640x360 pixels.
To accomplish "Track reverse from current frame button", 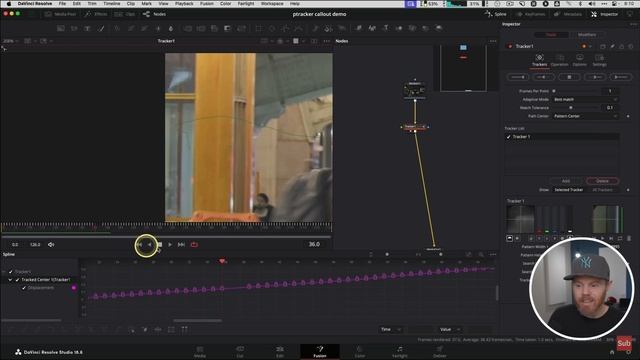I will point(544,77).
